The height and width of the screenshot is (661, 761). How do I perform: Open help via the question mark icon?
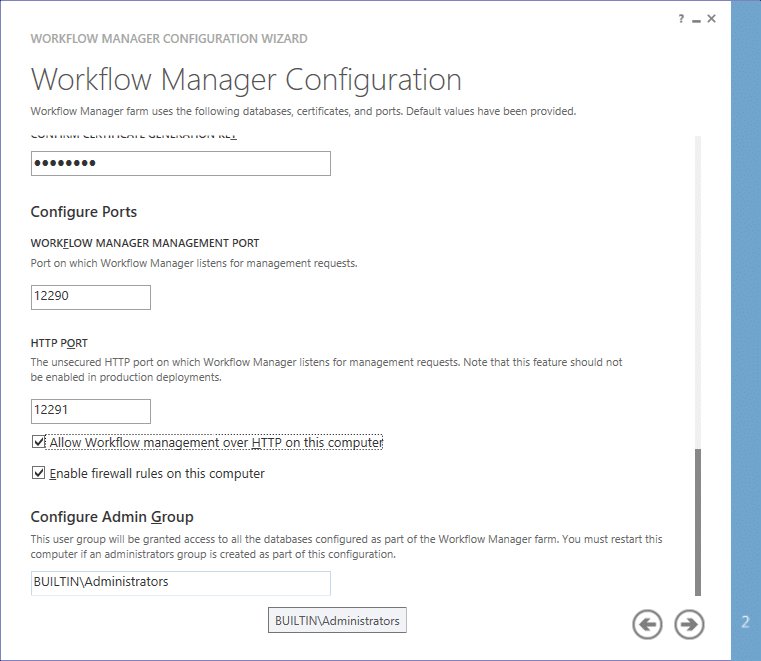pyautogui.click(x=681, y=19)
